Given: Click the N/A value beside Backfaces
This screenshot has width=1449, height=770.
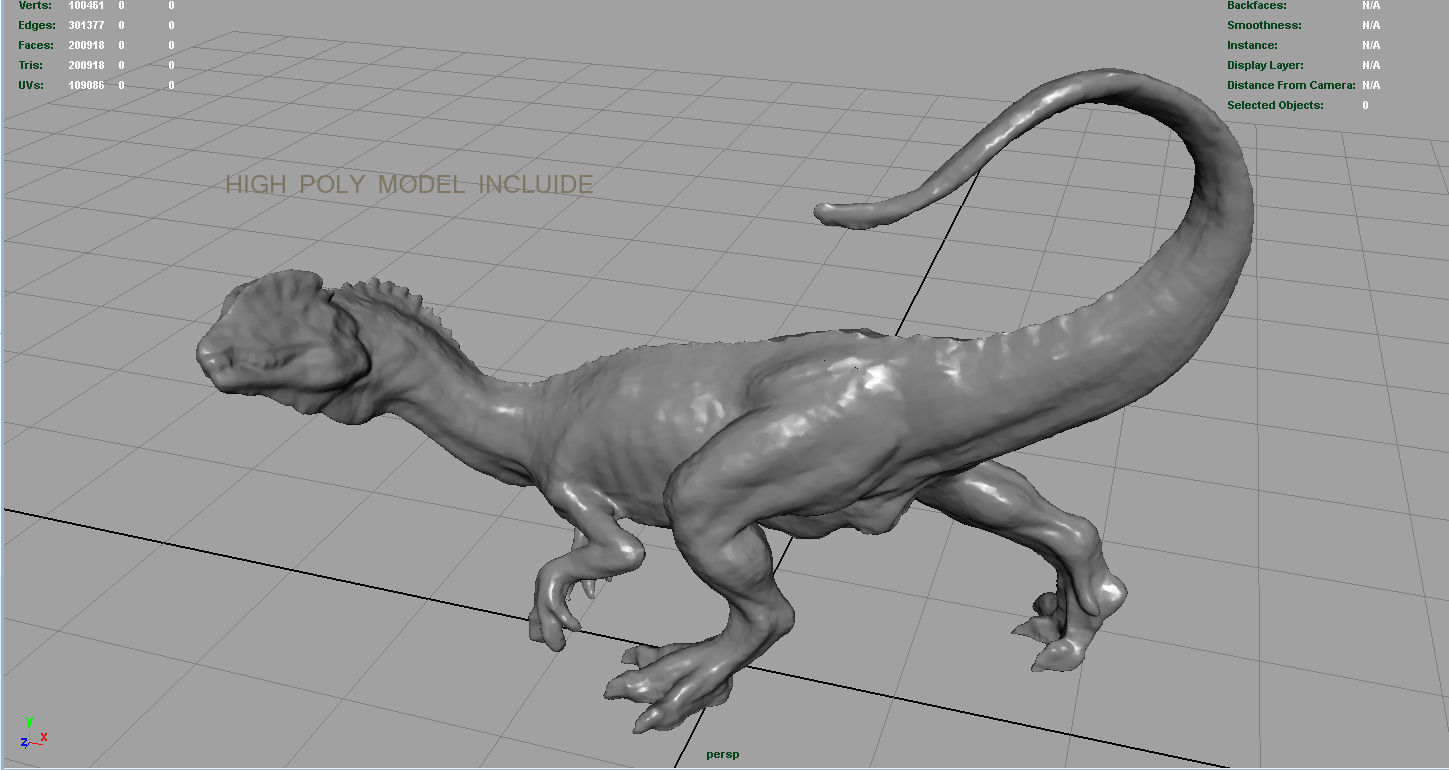Looking at the screenshot, I should 1371,5.
